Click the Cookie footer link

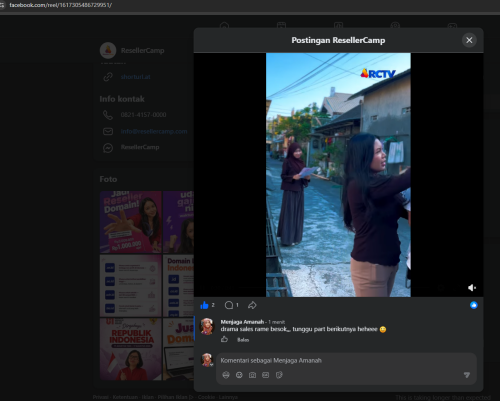tap(206, 397)
